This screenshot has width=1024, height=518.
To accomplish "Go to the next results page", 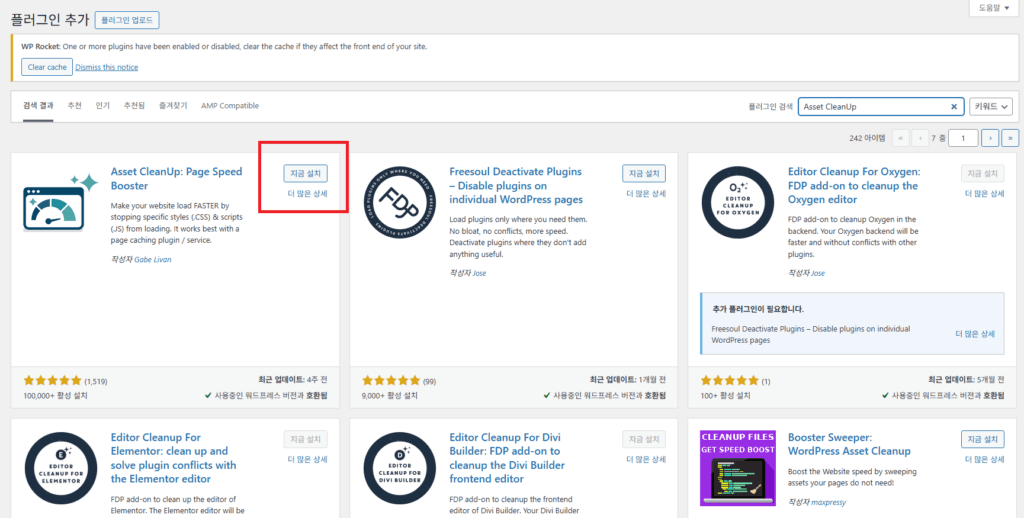I will pos(990,138).
